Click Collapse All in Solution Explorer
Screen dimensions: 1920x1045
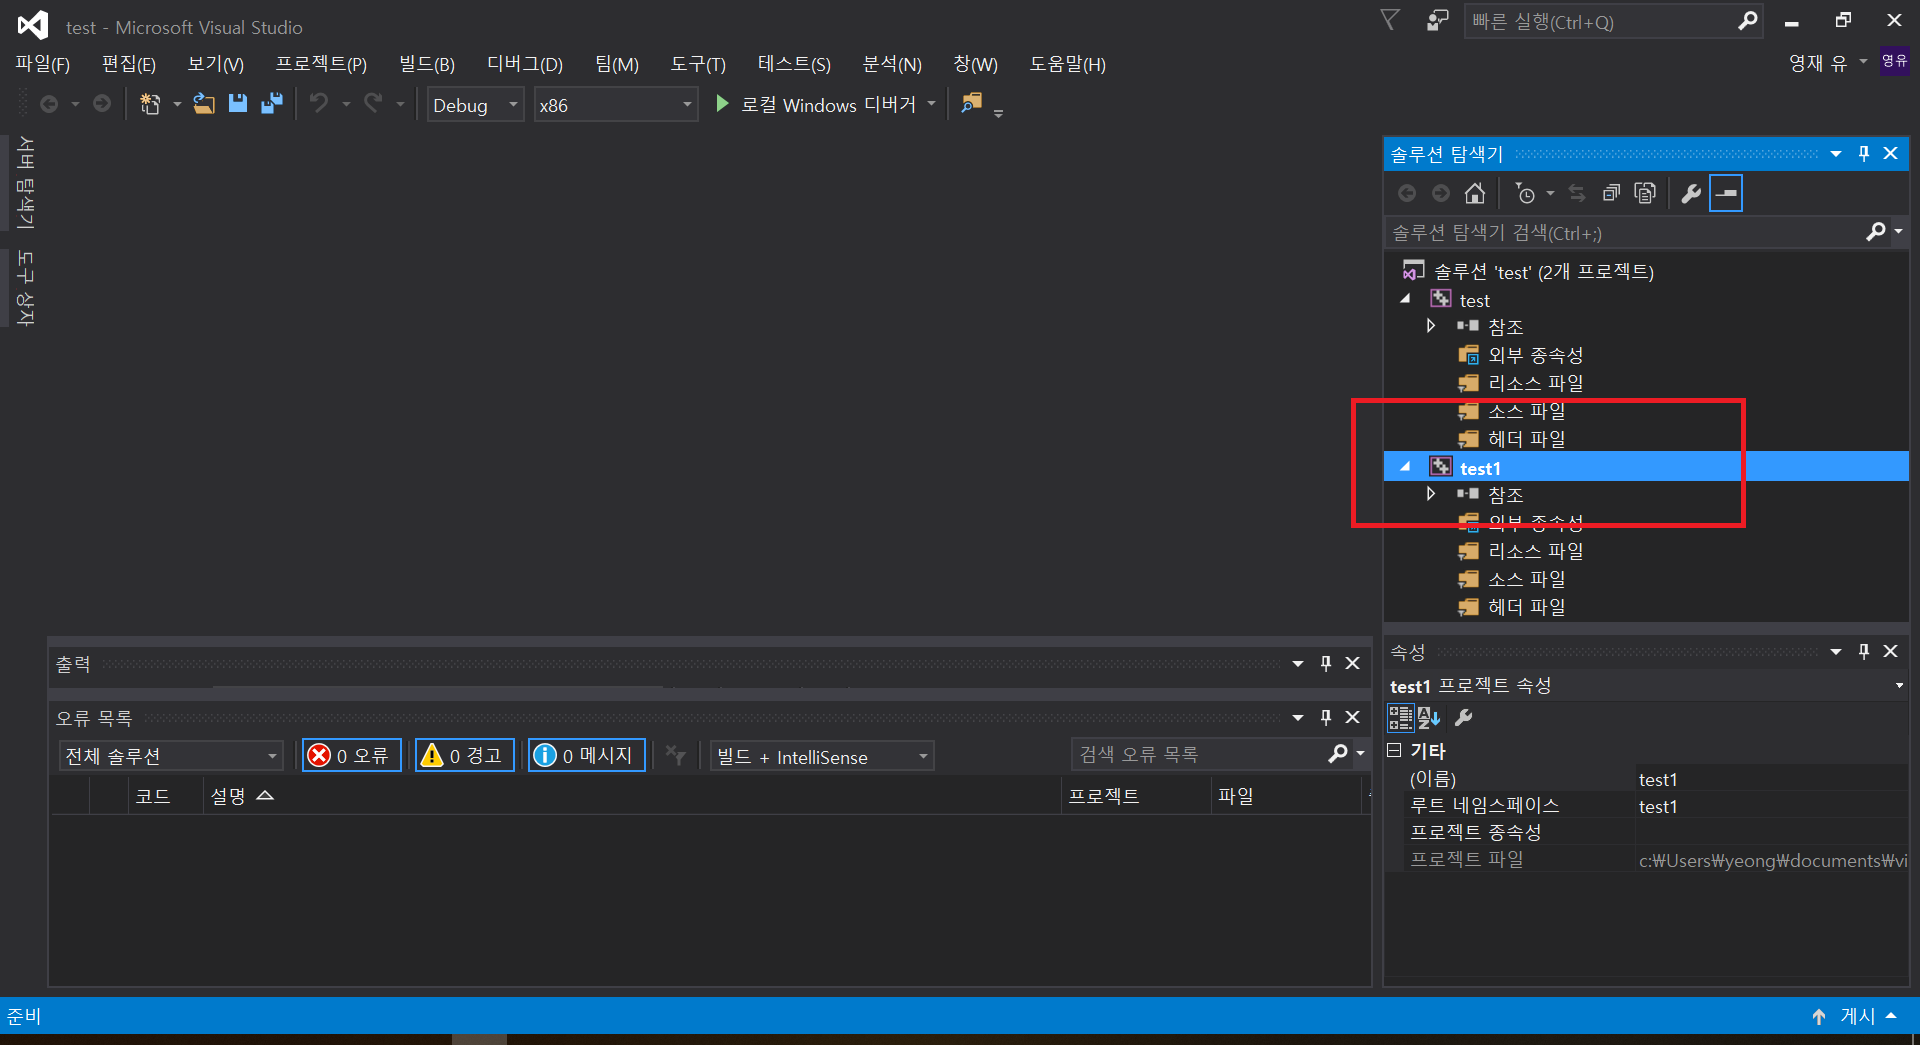(1611, 193)
